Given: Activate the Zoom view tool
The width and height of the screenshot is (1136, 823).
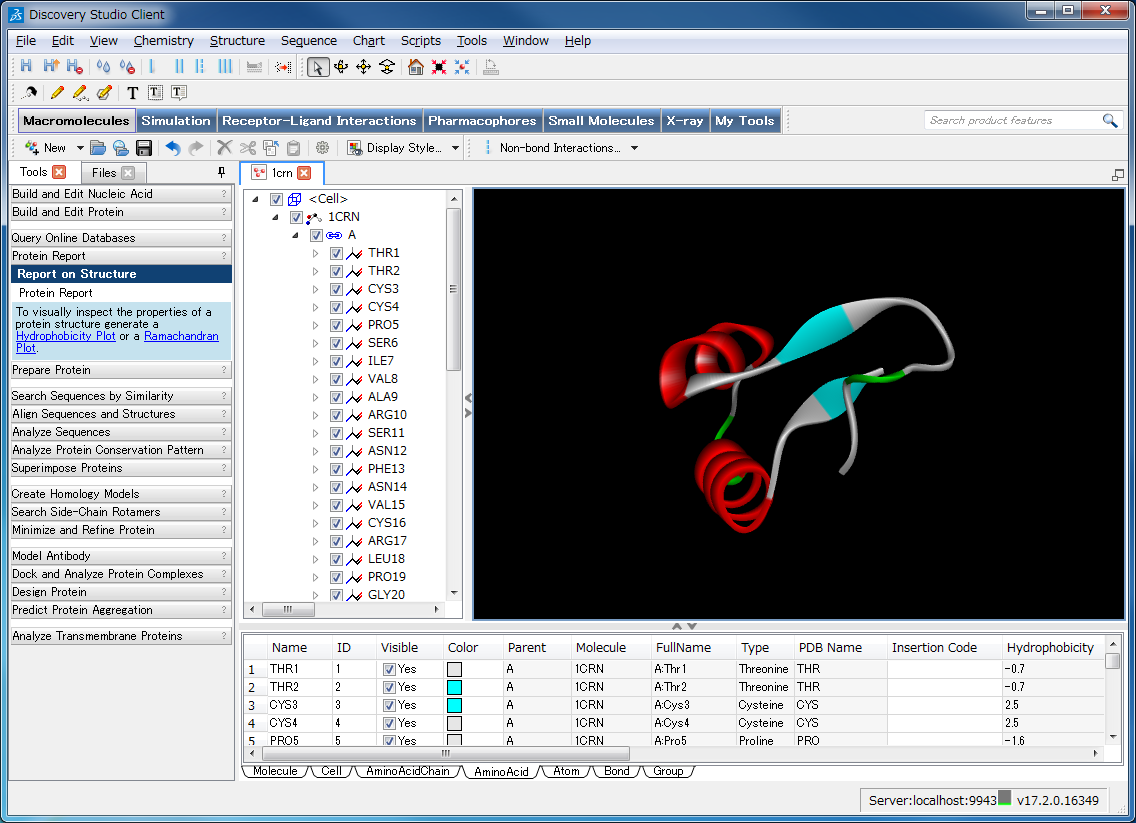Looking at the screenshot, I should click(x=387, y=67).
